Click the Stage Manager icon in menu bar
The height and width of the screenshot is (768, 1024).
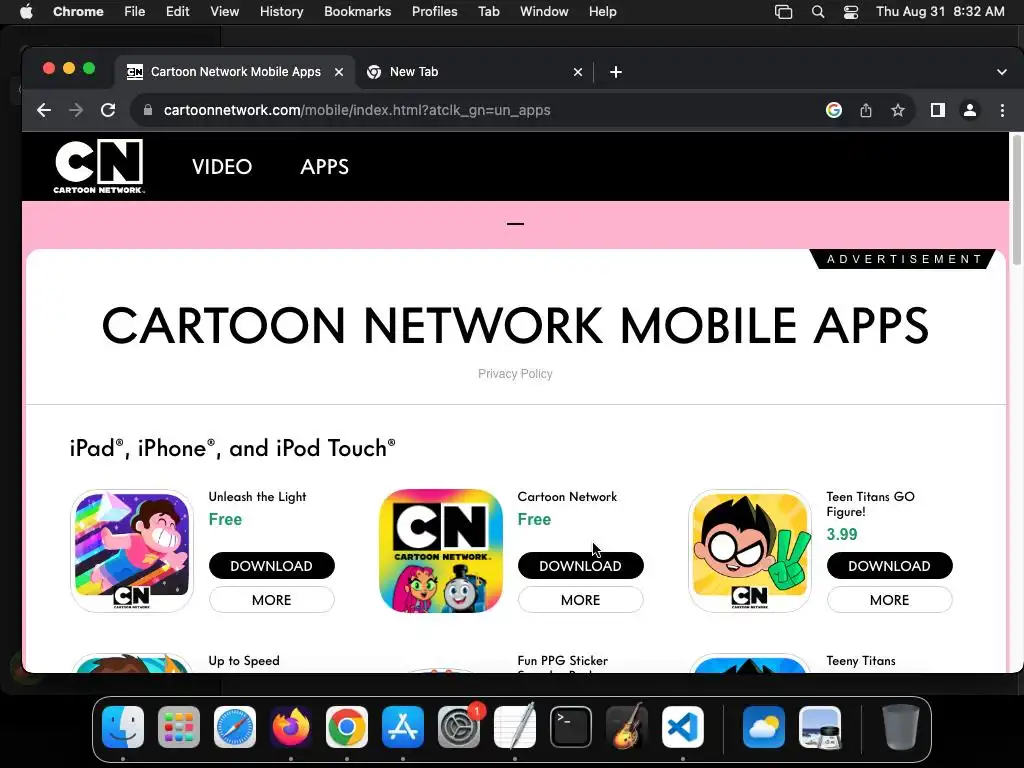click(783, 12)
